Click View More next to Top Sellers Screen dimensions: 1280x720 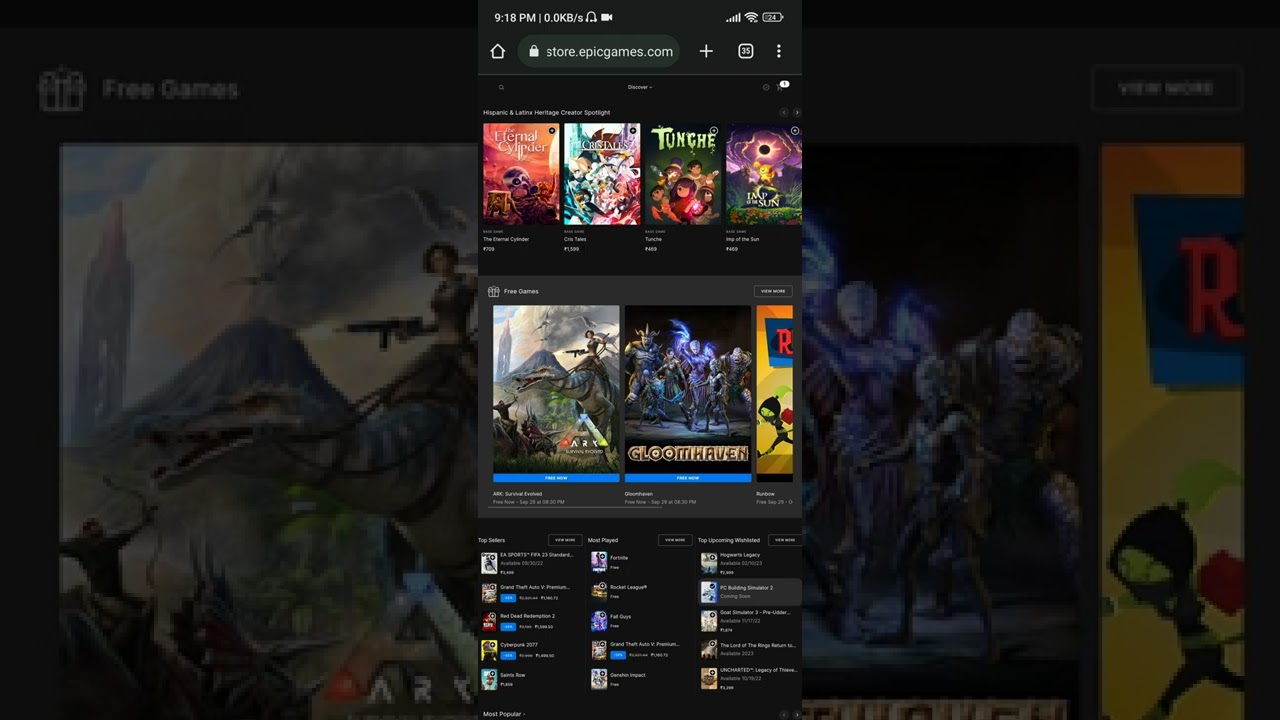[x=565, y=540]
